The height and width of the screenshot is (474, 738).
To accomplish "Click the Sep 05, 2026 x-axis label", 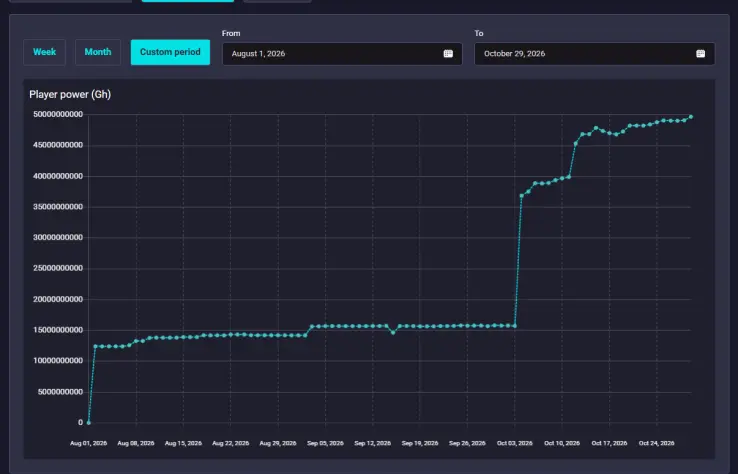I will [x=325, y=443].
